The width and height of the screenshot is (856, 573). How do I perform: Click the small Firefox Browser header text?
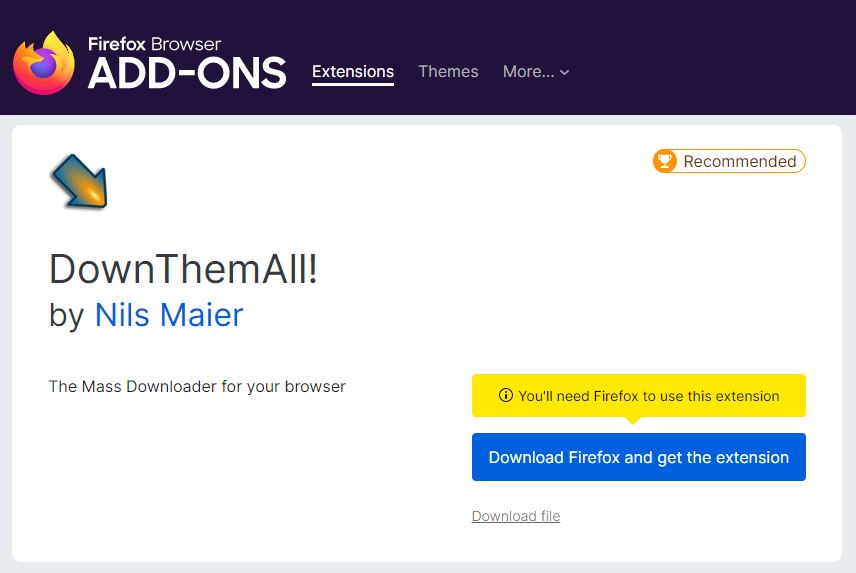pyautogui.click(x=154, y=44)
